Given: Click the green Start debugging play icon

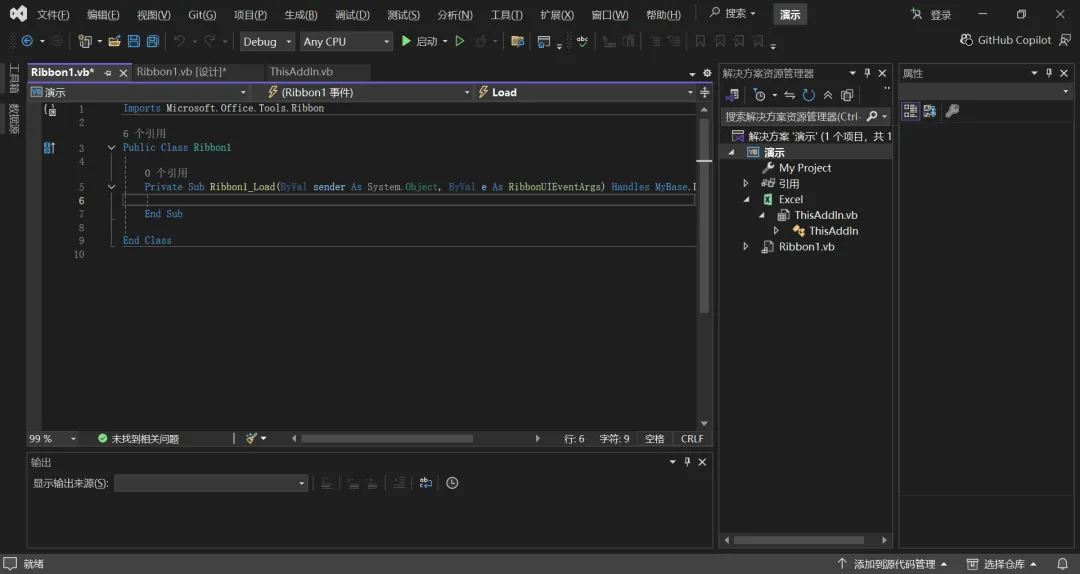Looking at the screenshot, I should click(406, 41).
